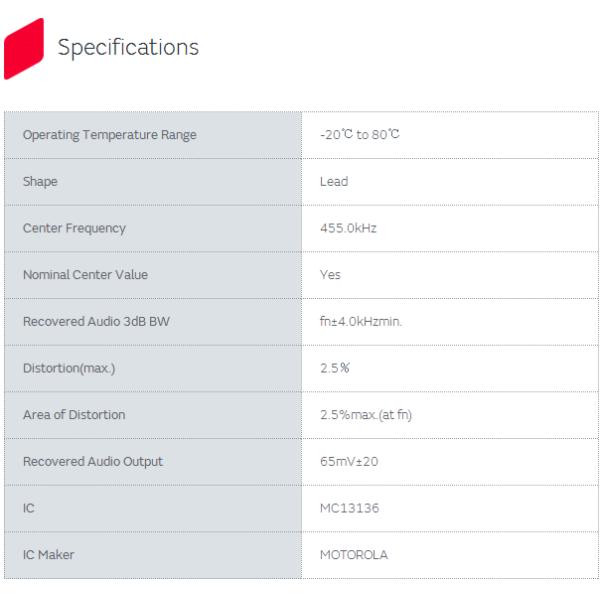
Task: Select the Nominal Center Value label
Action: 85,275
